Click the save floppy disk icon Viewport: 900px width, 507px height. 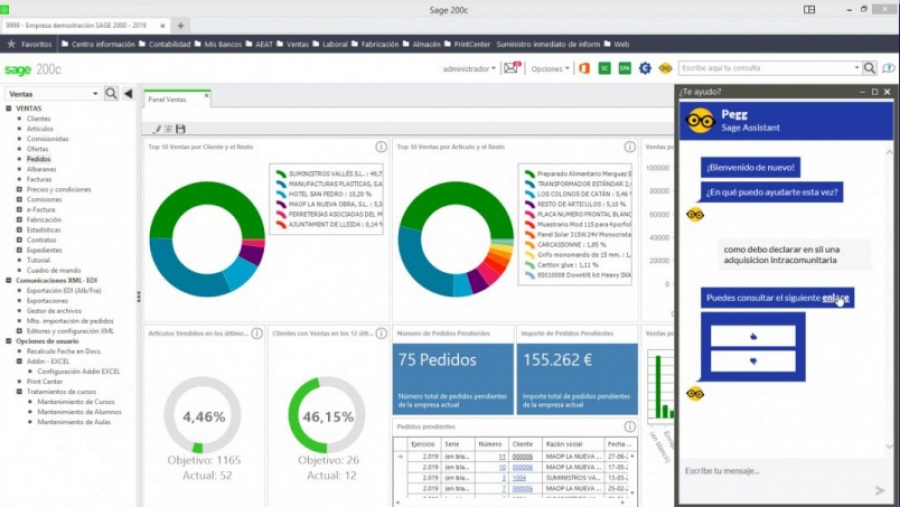(180, 129)
